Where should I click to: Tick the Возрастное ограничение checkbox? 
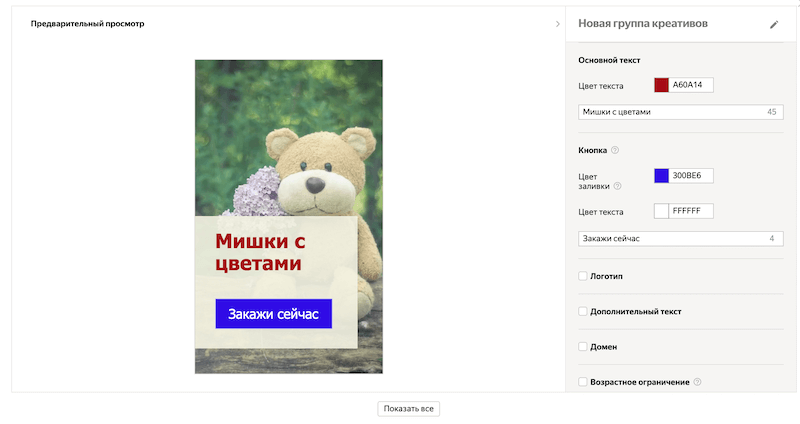click(583, 382)
